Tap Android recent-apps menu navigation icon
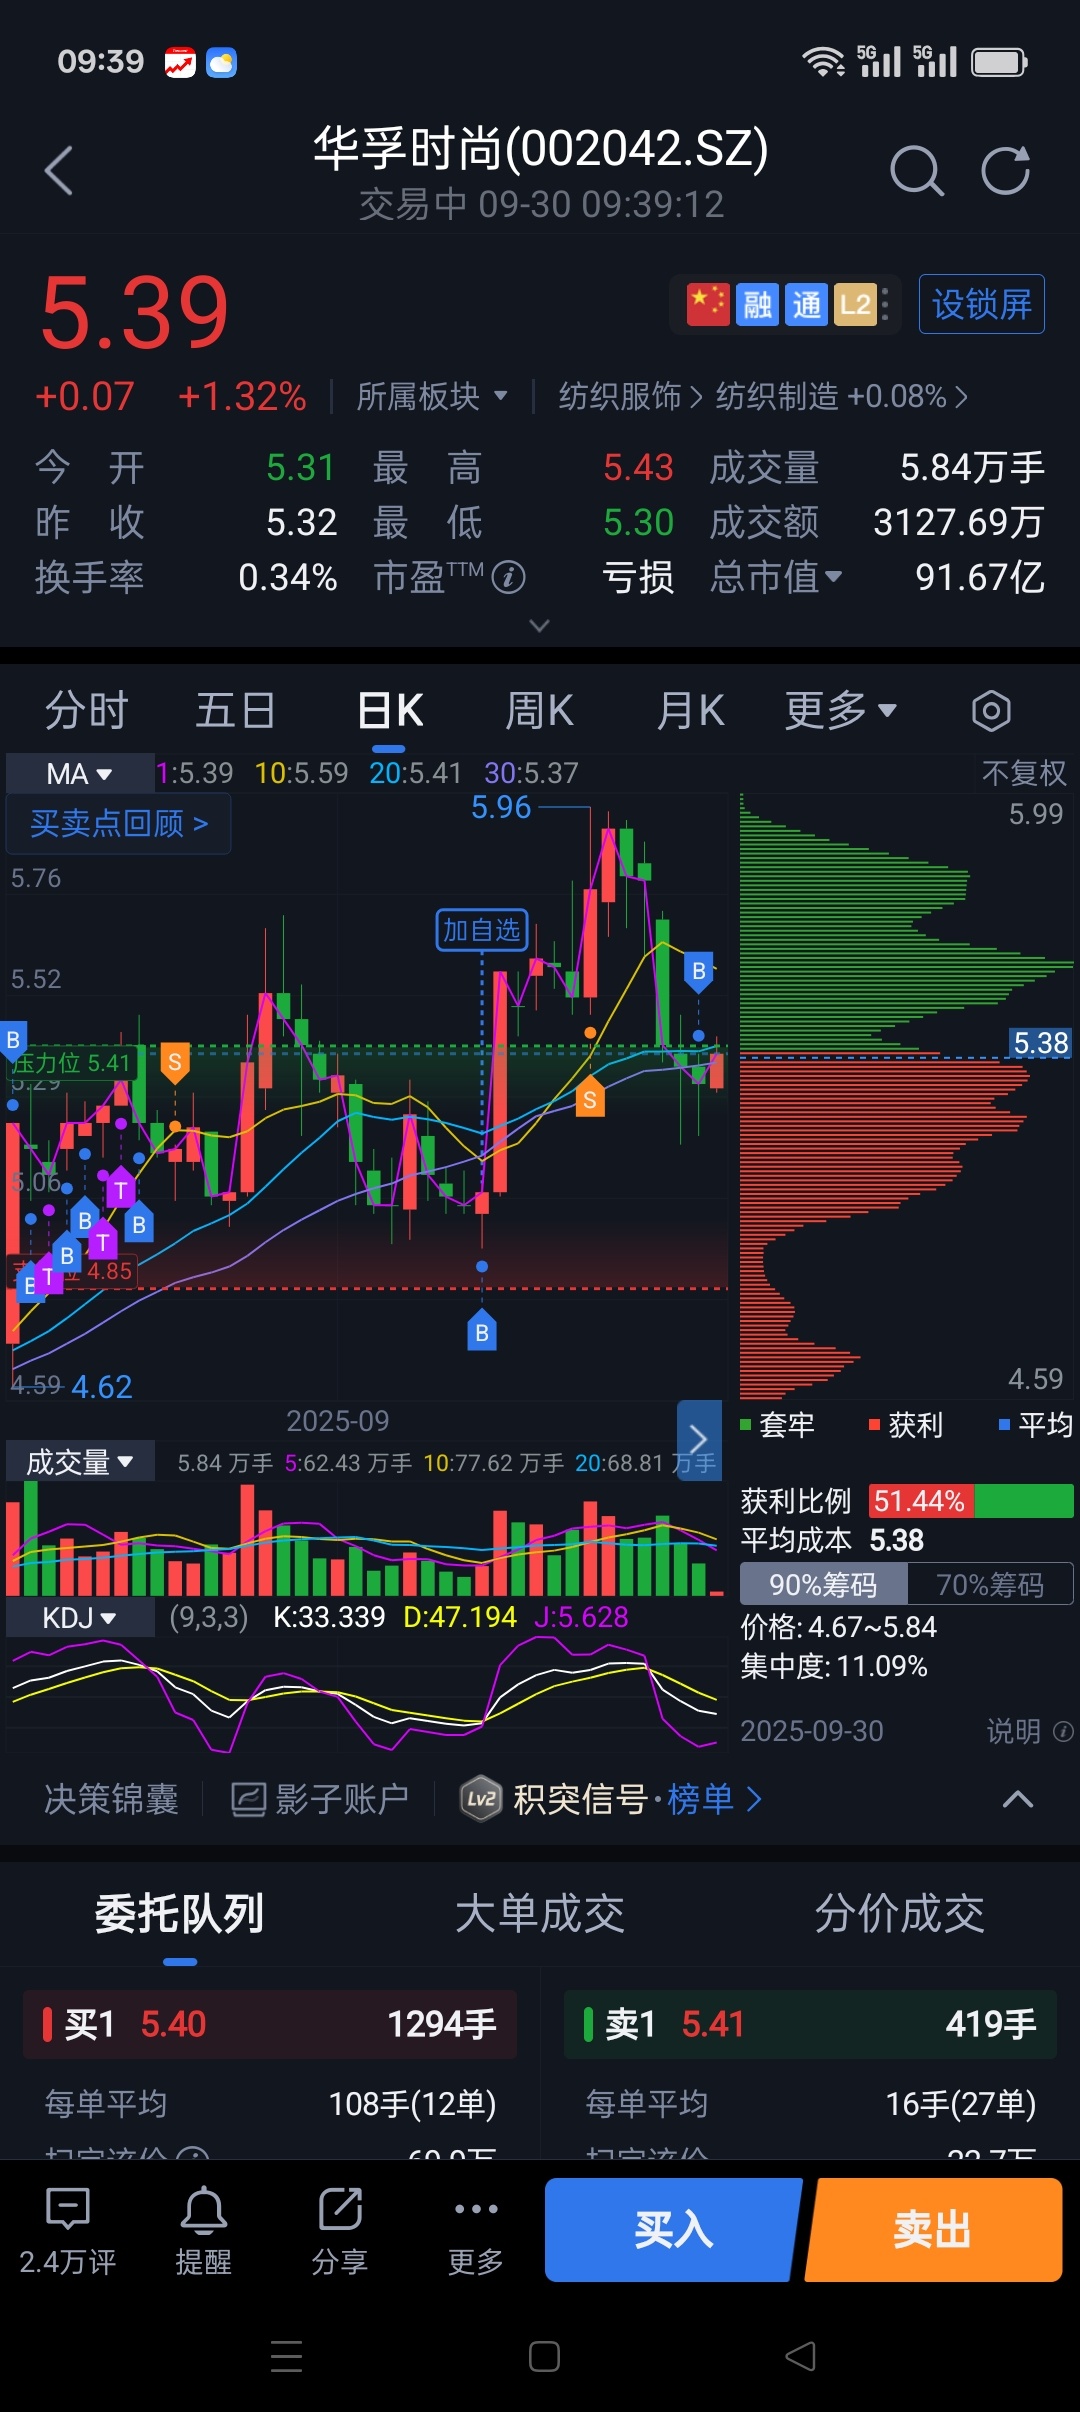The image size is (1080, 2412). click(286, 2357)
